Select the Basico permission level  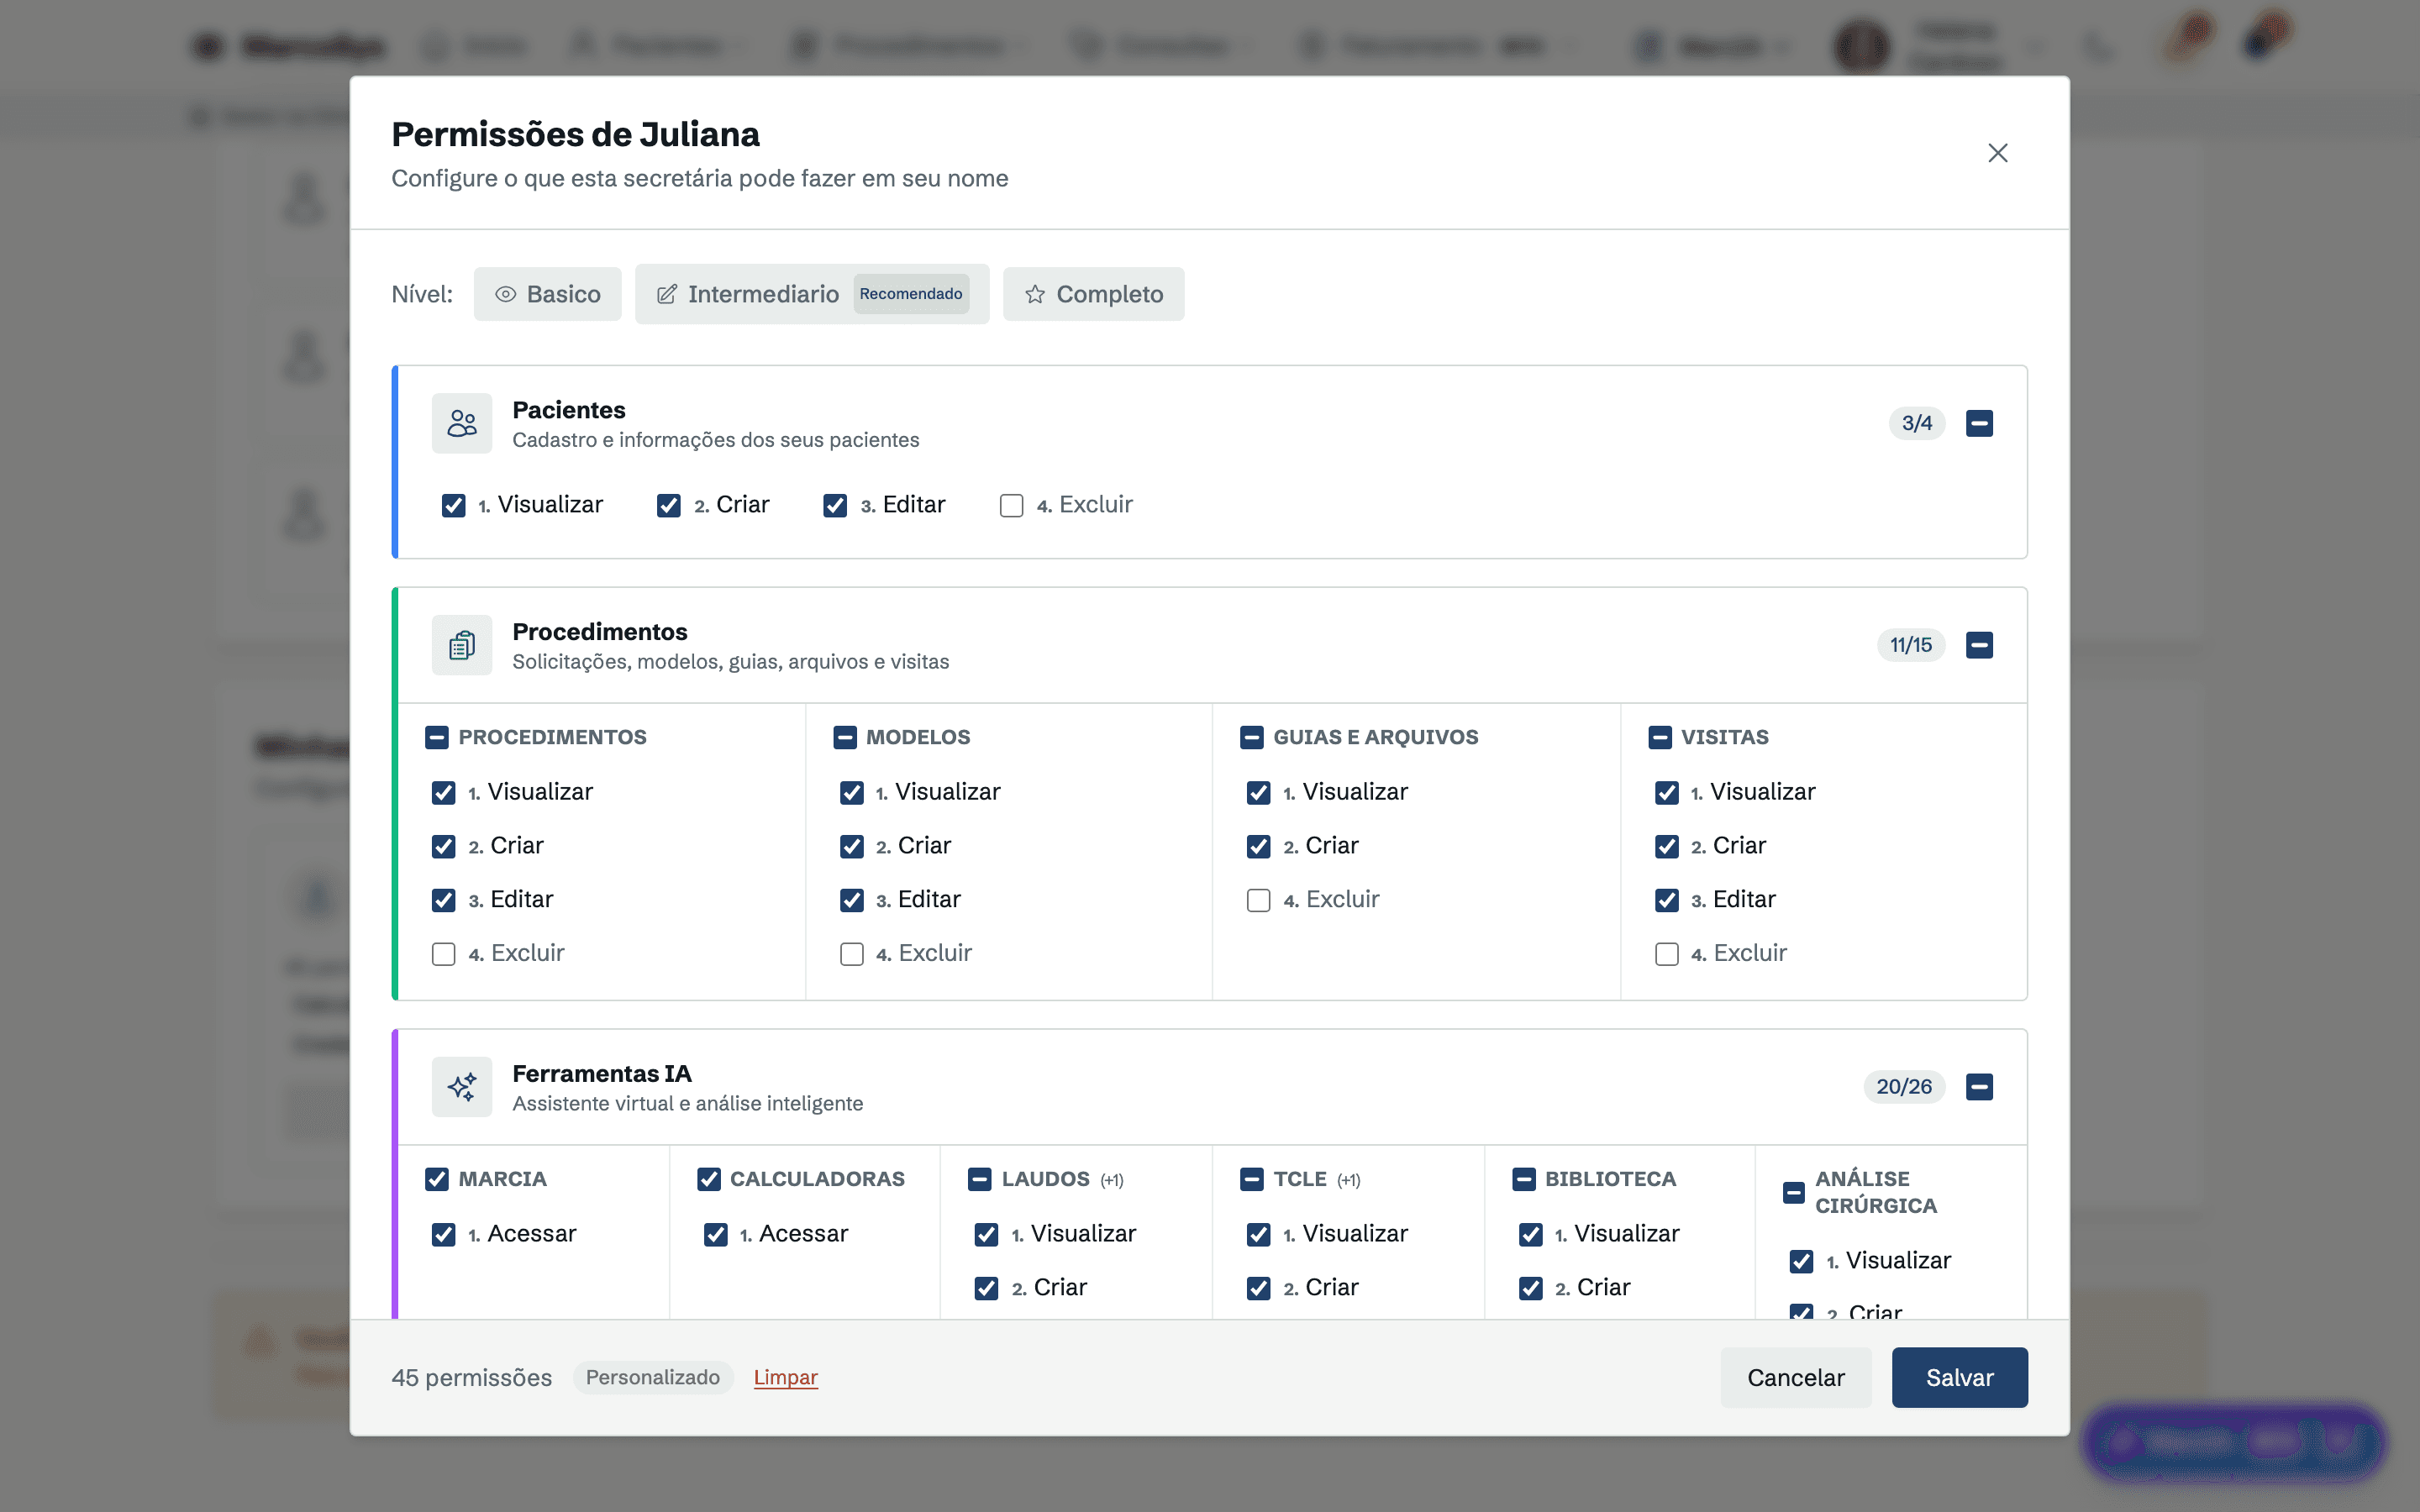tap(548, 294)
